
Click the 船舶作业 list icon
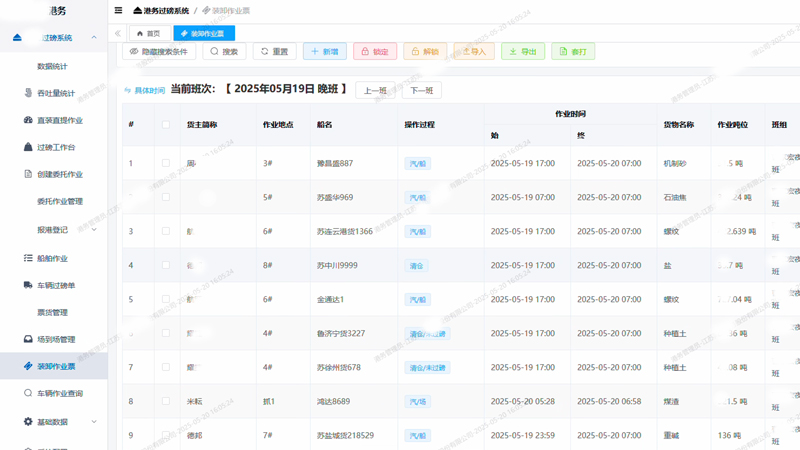pyautogui.click(x=28, y=258)
